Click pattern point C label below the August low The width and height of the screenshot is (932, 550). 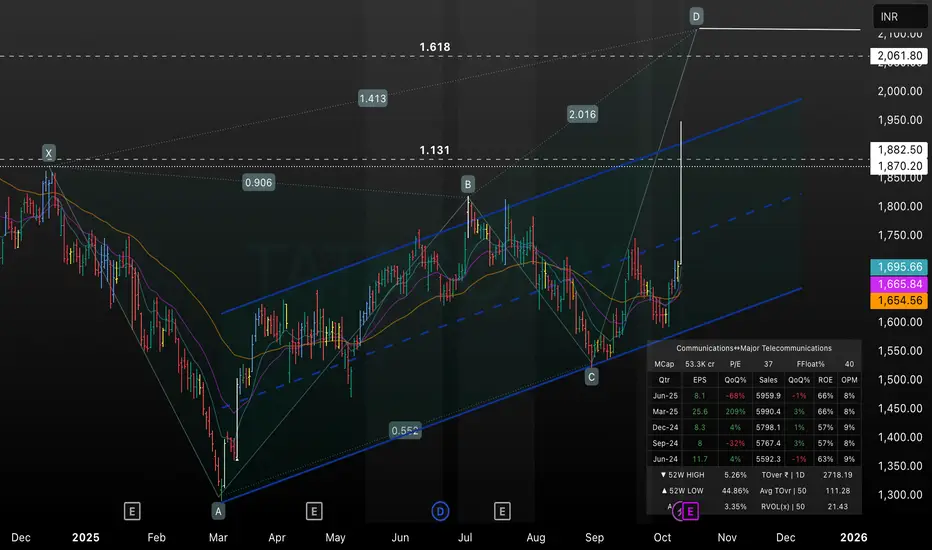pyautogui.click(x=592, y=377)
